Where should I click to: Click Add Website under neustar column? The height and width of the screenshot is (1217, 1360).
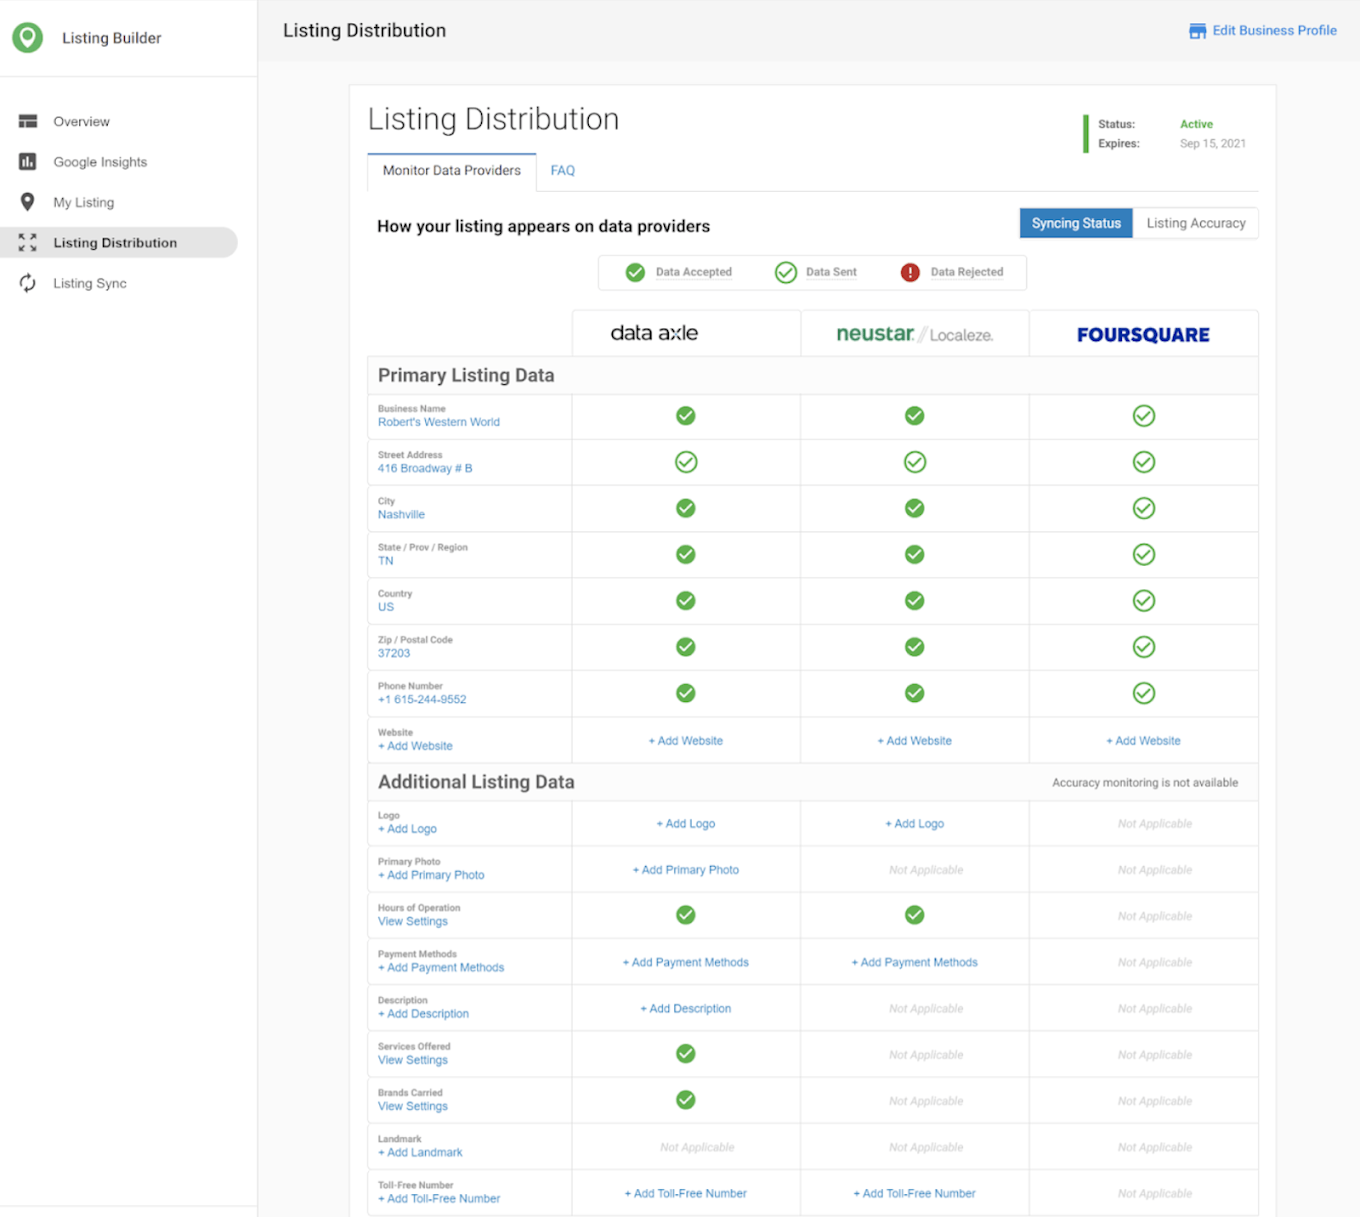[915, 741]
